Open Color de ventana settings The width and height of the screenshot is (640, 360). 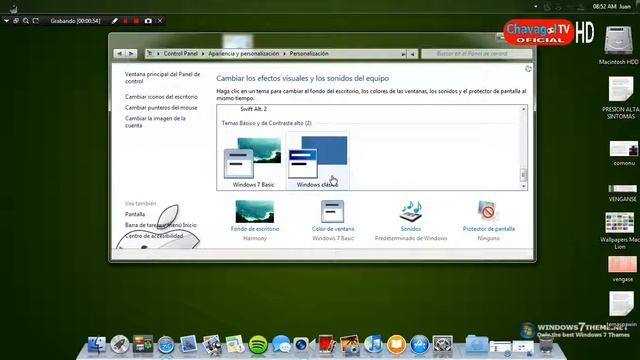tap(333, 220)
